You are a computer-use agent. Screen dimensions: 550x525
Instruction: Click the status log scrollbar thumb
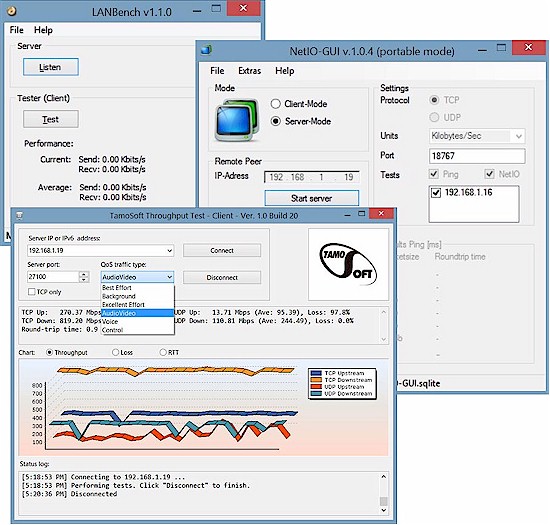click(x=384, y=501)
